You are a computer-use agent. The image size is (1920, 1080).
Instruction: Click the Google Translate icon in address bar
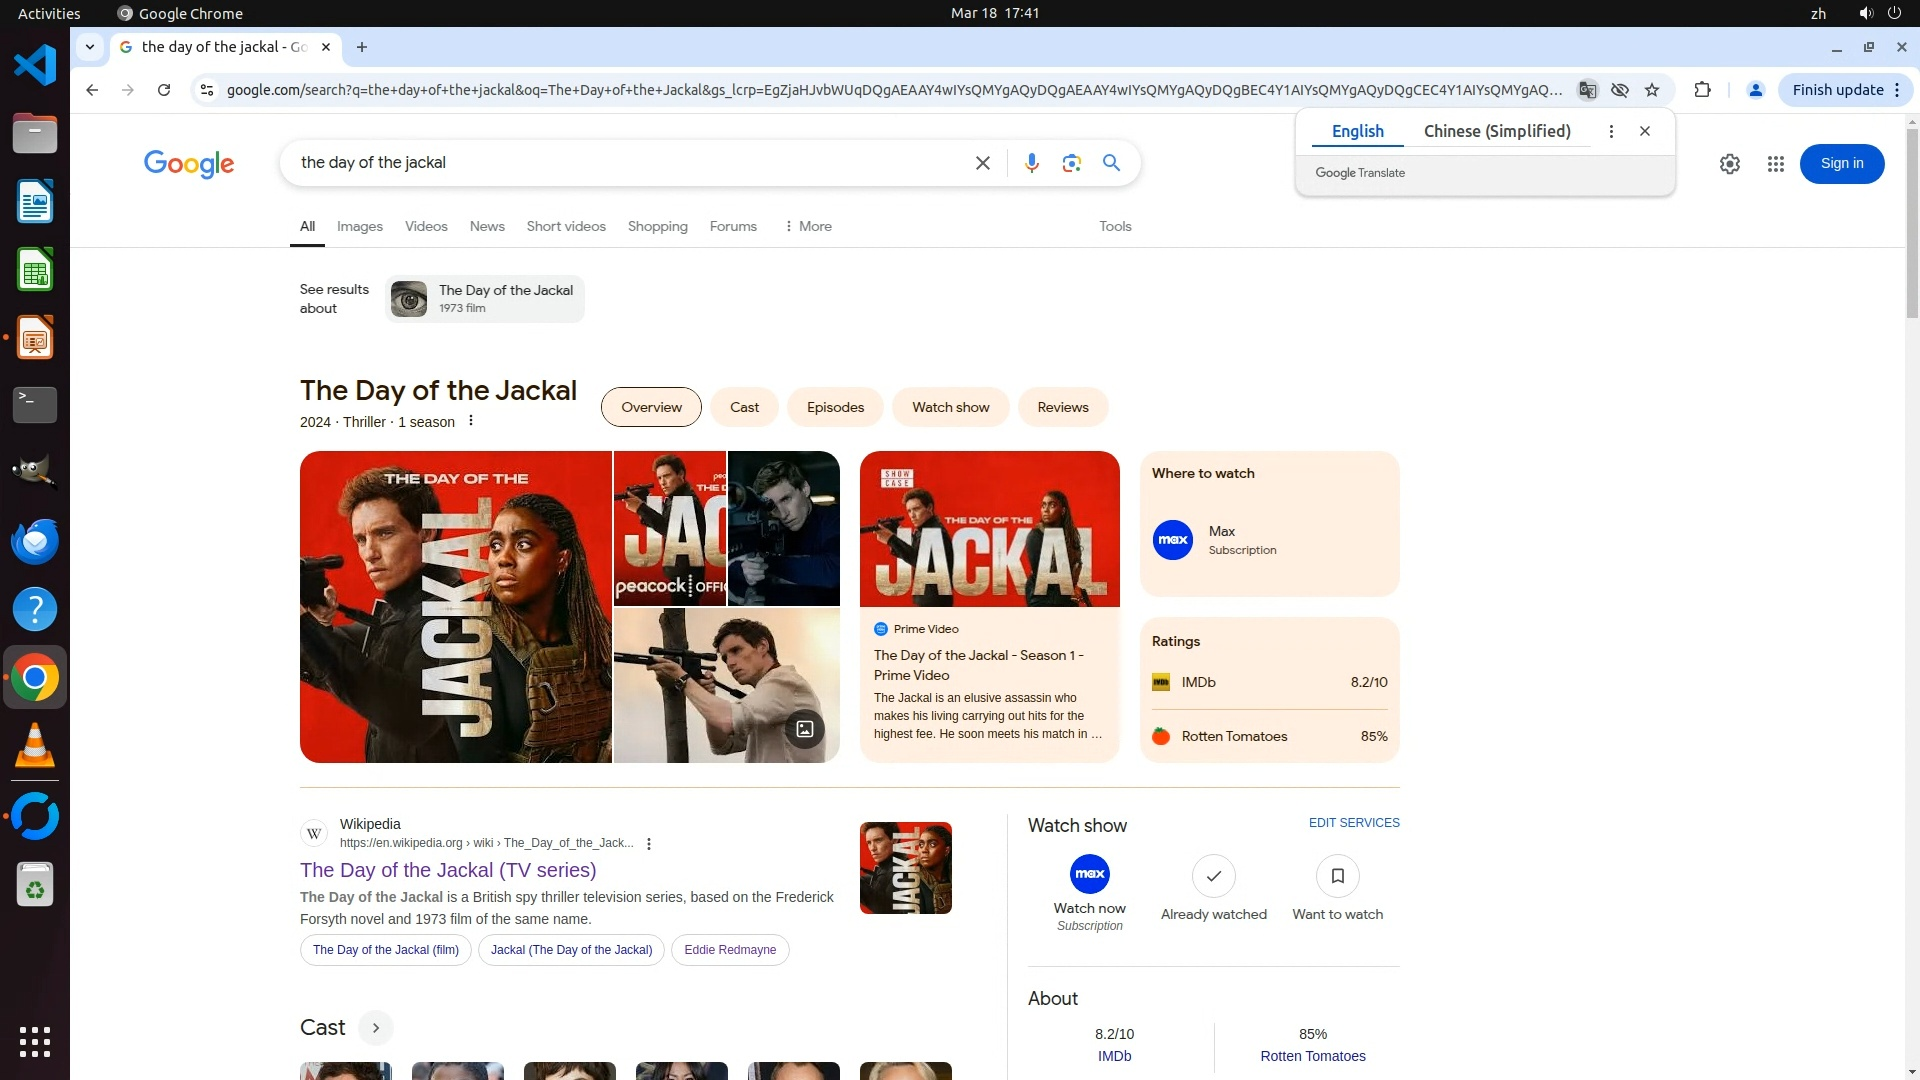[1587, 90]
